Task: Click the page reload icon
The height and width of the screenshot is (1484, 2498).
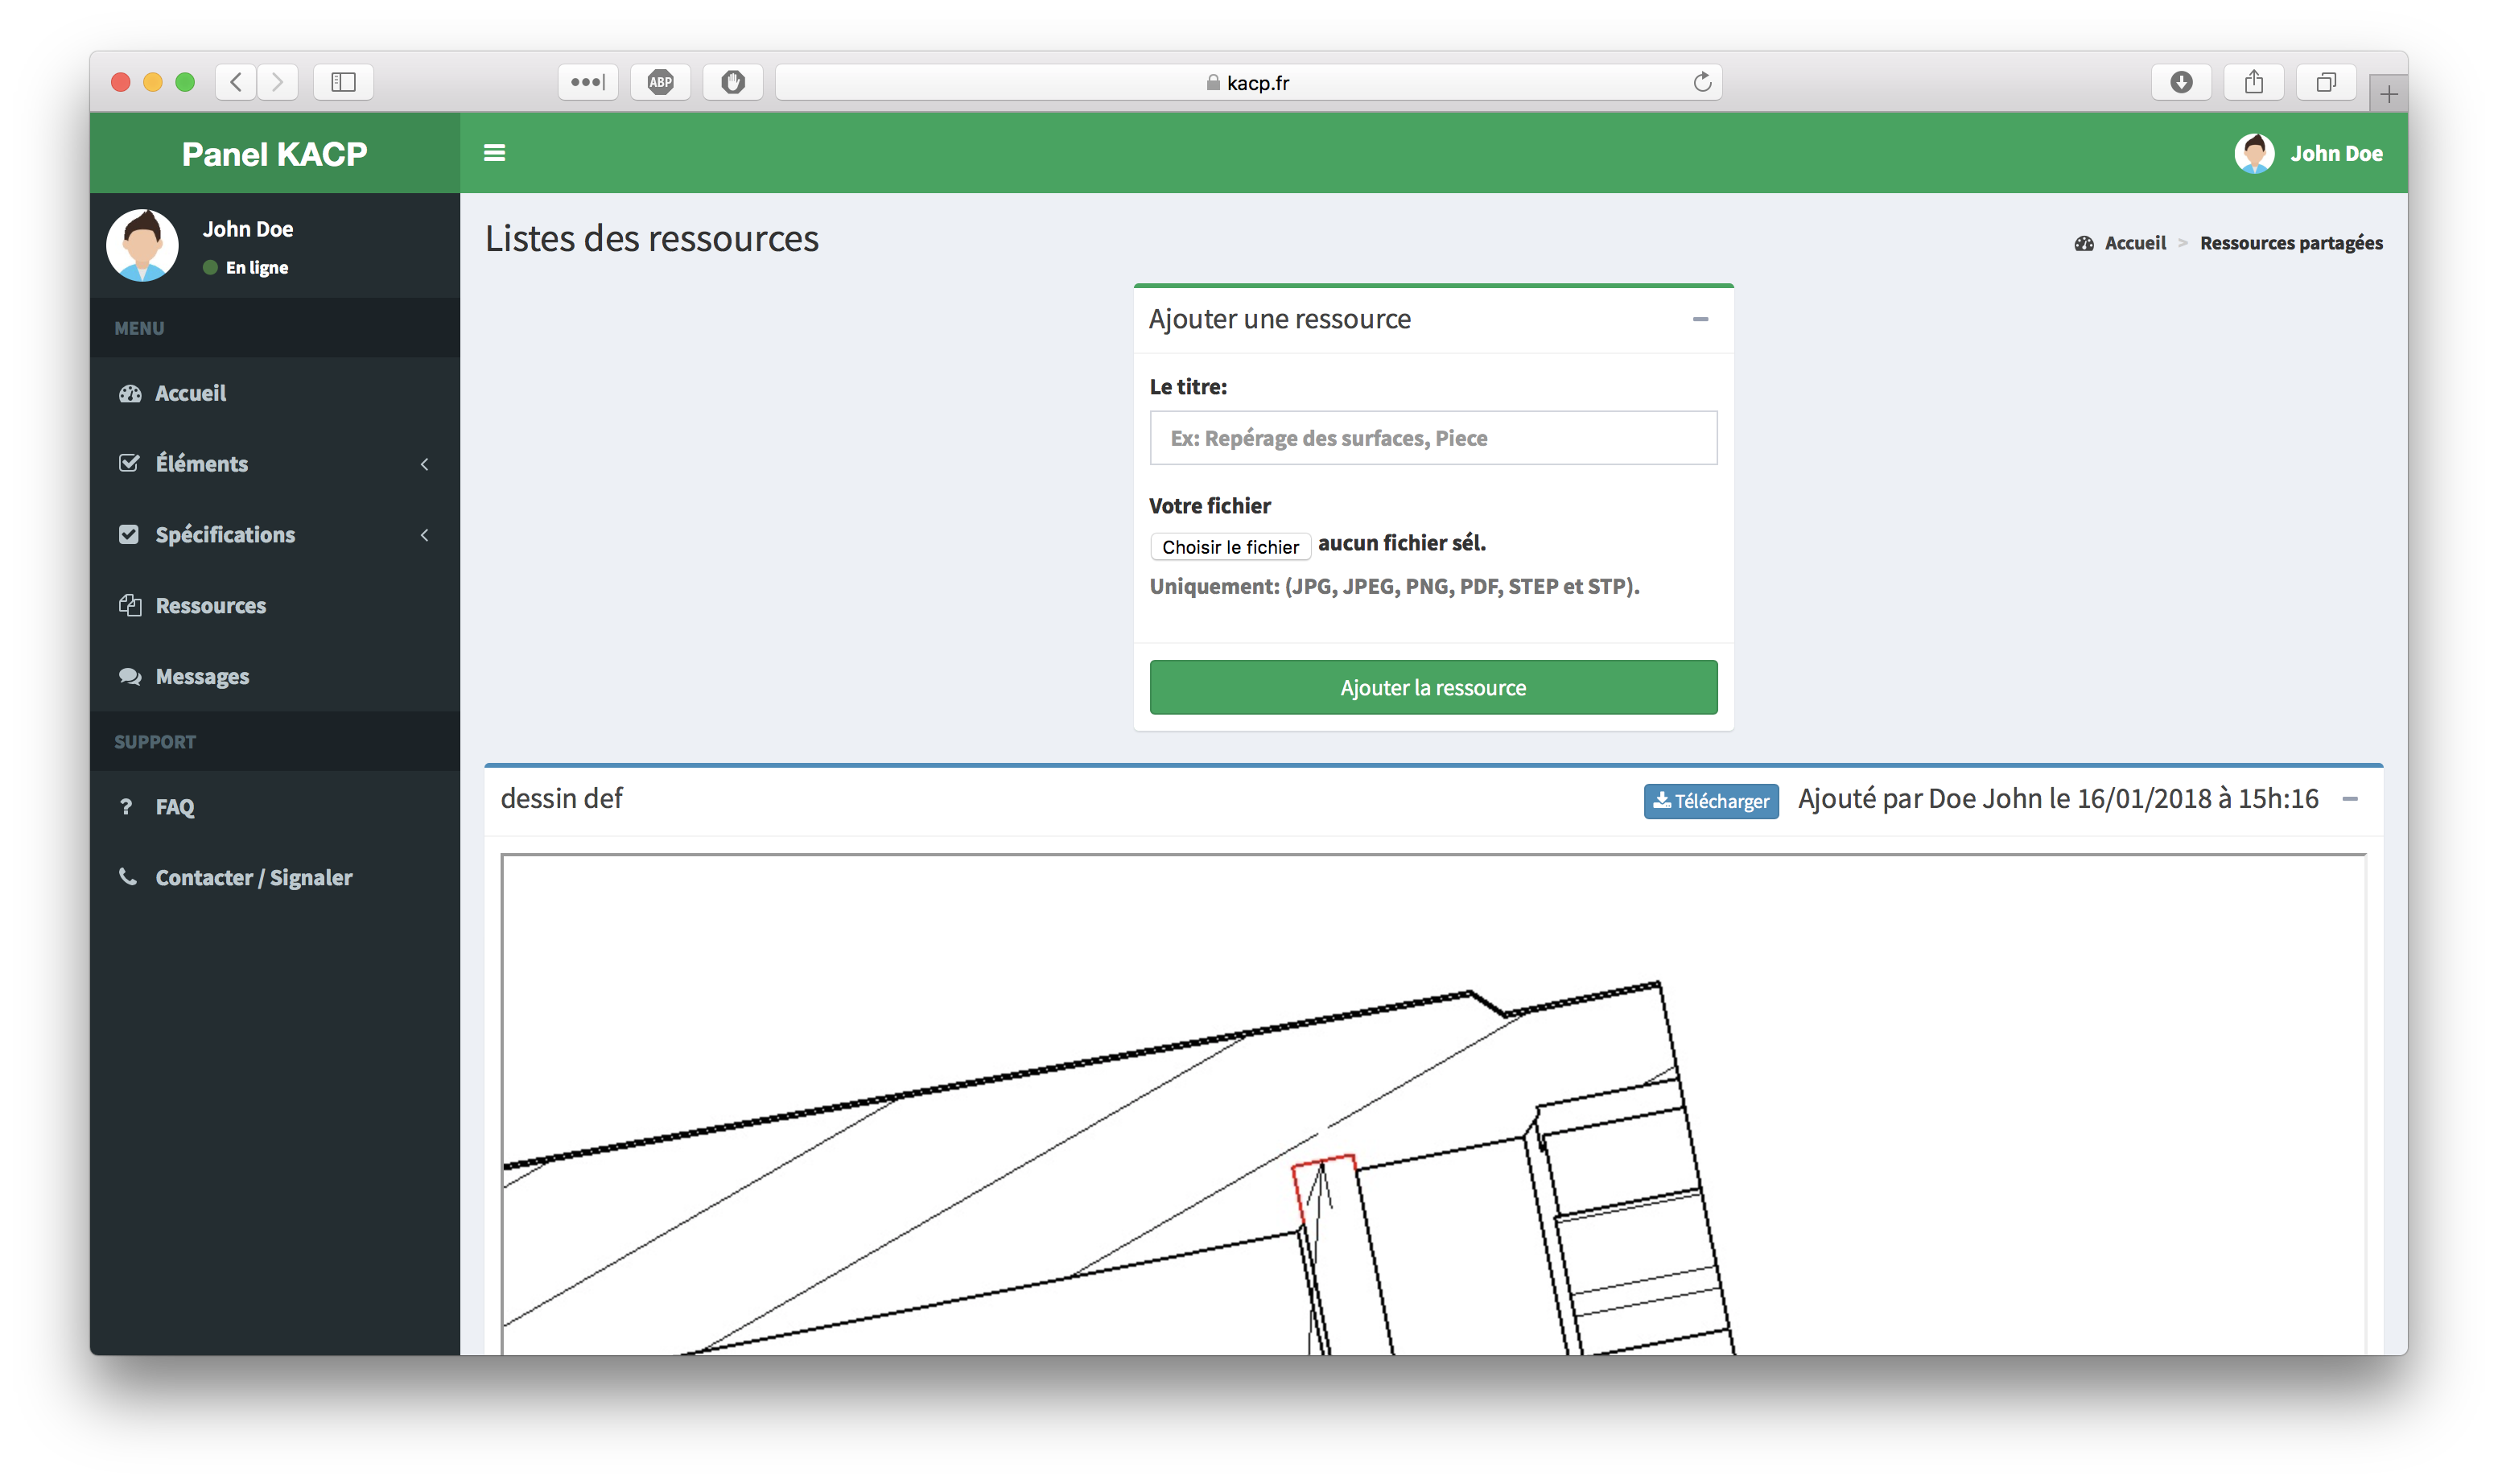Action: click(1702, 82)
